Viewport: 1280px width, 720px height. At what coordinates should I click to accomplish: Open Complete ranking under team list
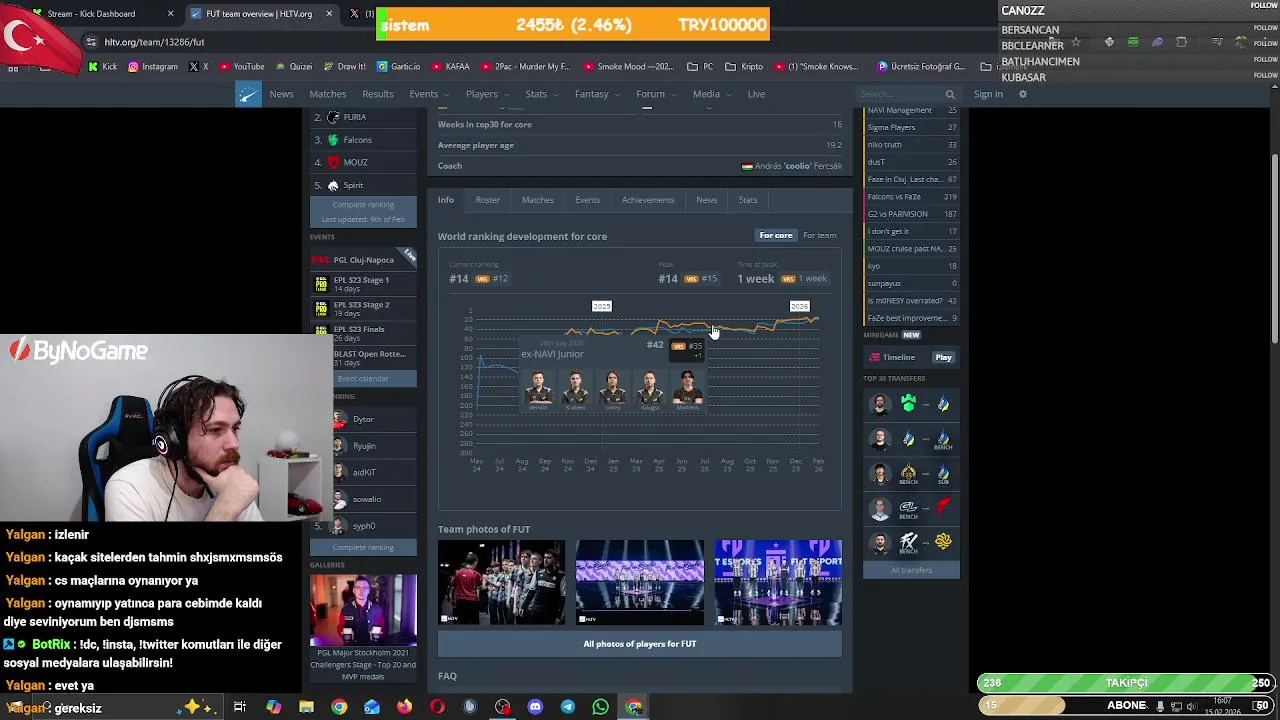coord(363,204)
